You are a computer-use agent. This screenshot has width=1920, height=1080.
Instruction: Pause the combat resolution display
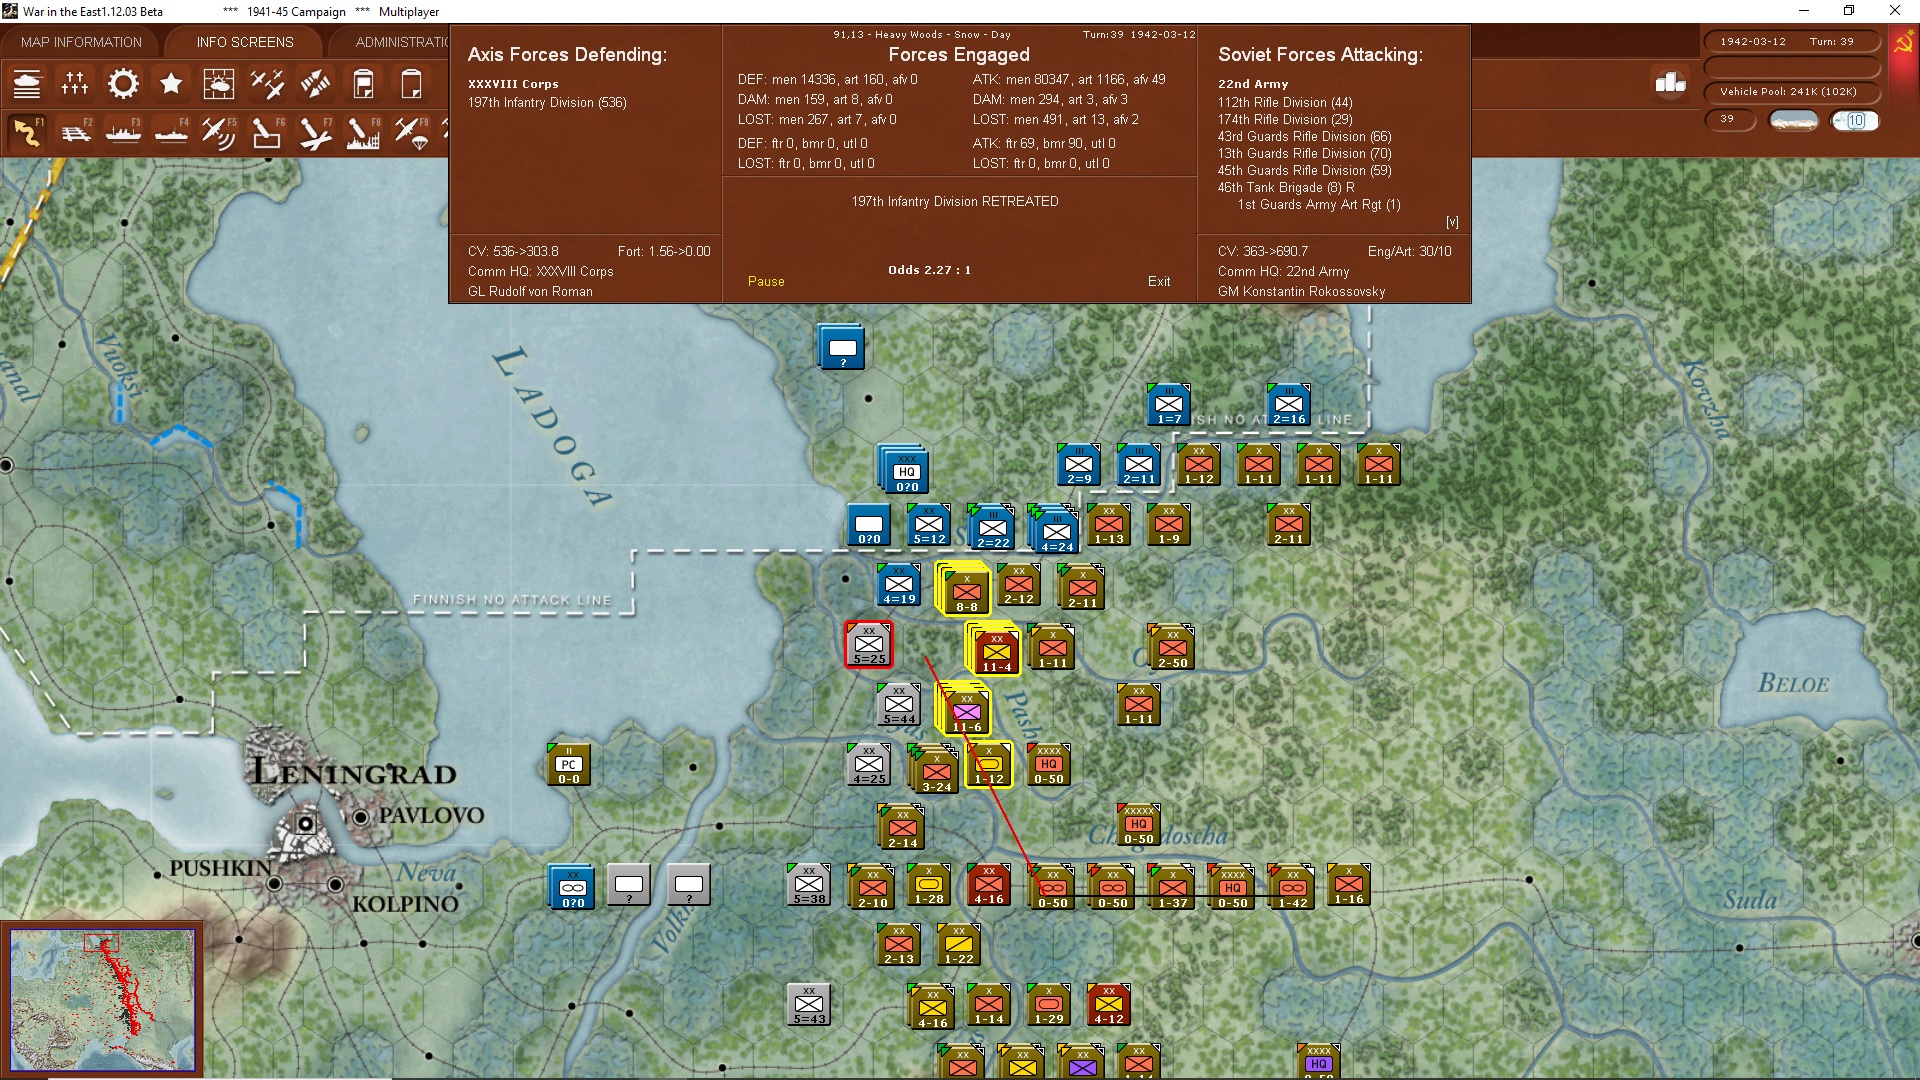pos(766,282)
